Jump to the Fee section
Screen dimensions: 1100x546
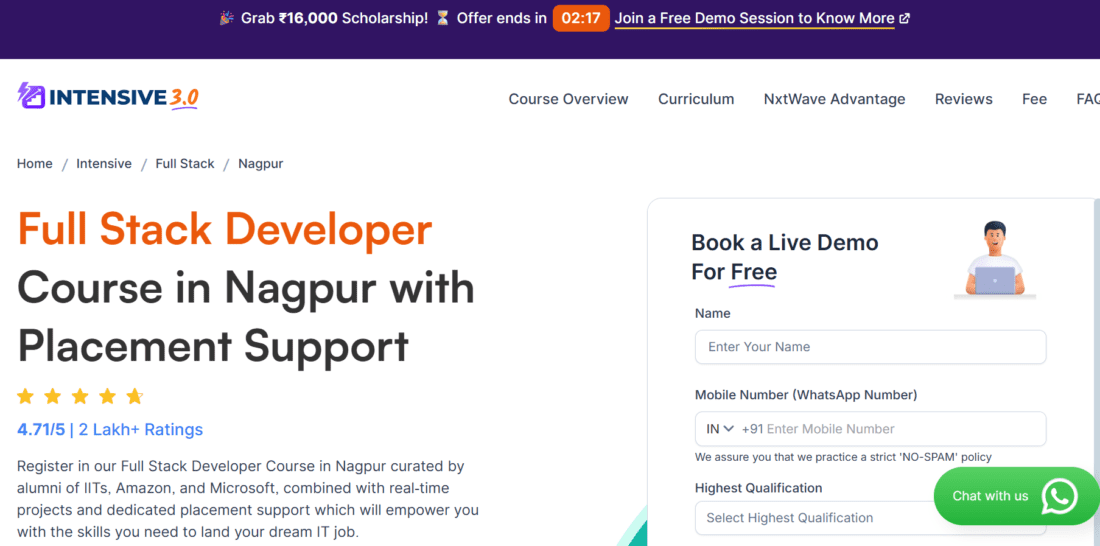(x=1034, y=99)
